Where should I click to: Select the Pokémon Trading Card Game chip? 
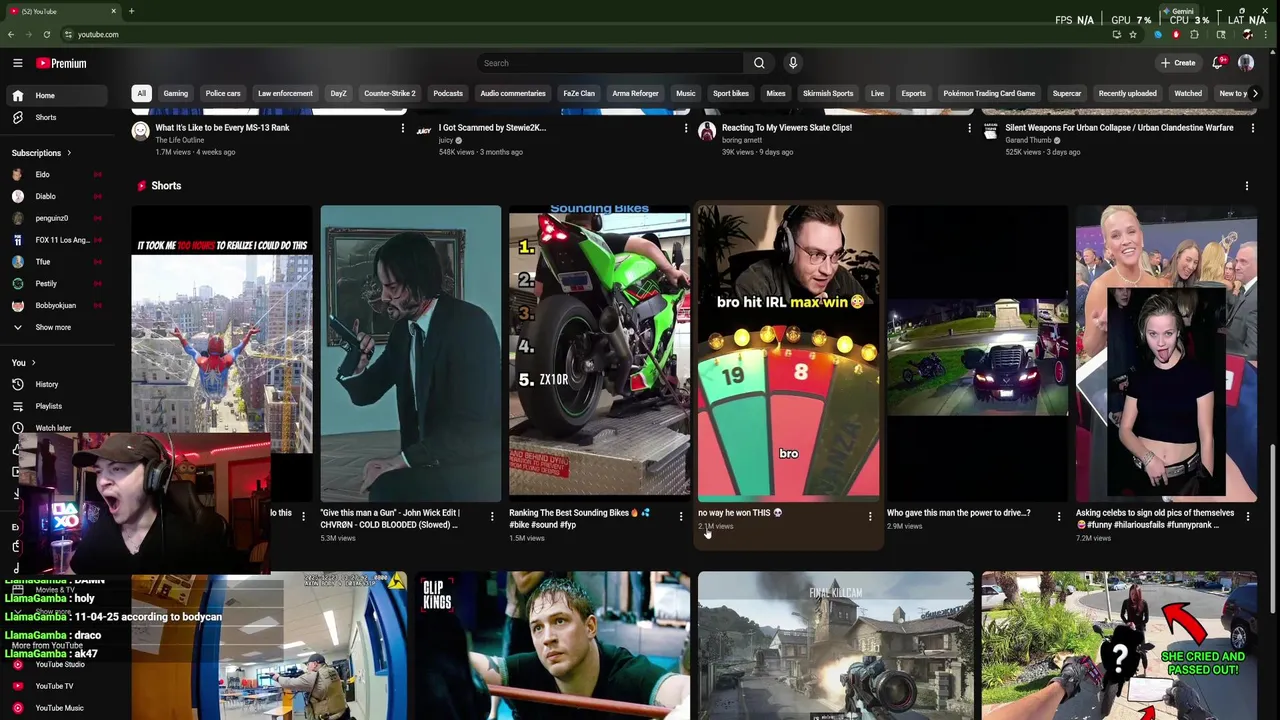(989, 93)
